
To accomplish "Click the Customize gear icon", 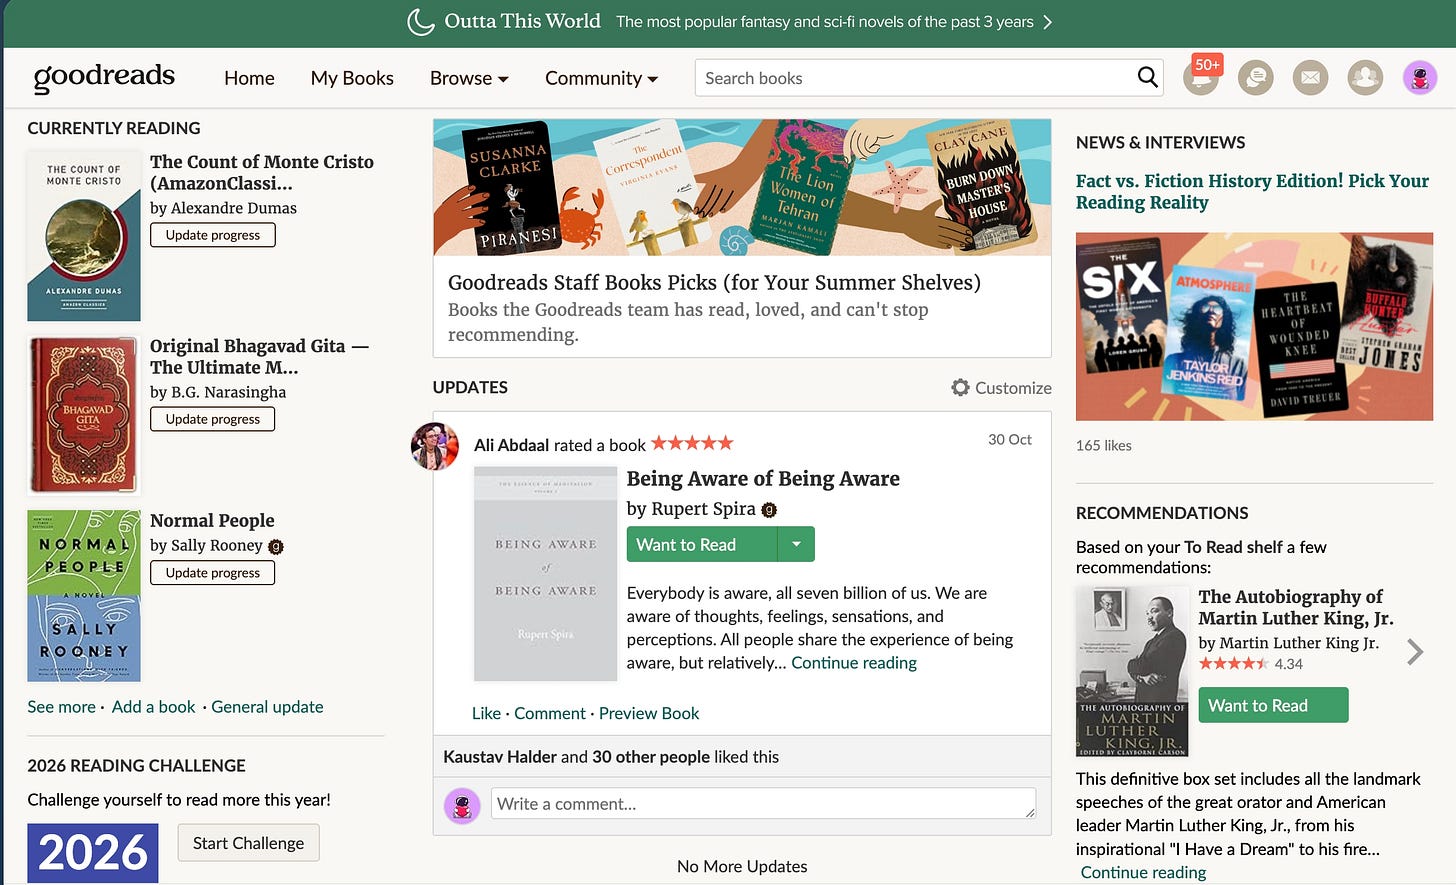I will point(960,387).
